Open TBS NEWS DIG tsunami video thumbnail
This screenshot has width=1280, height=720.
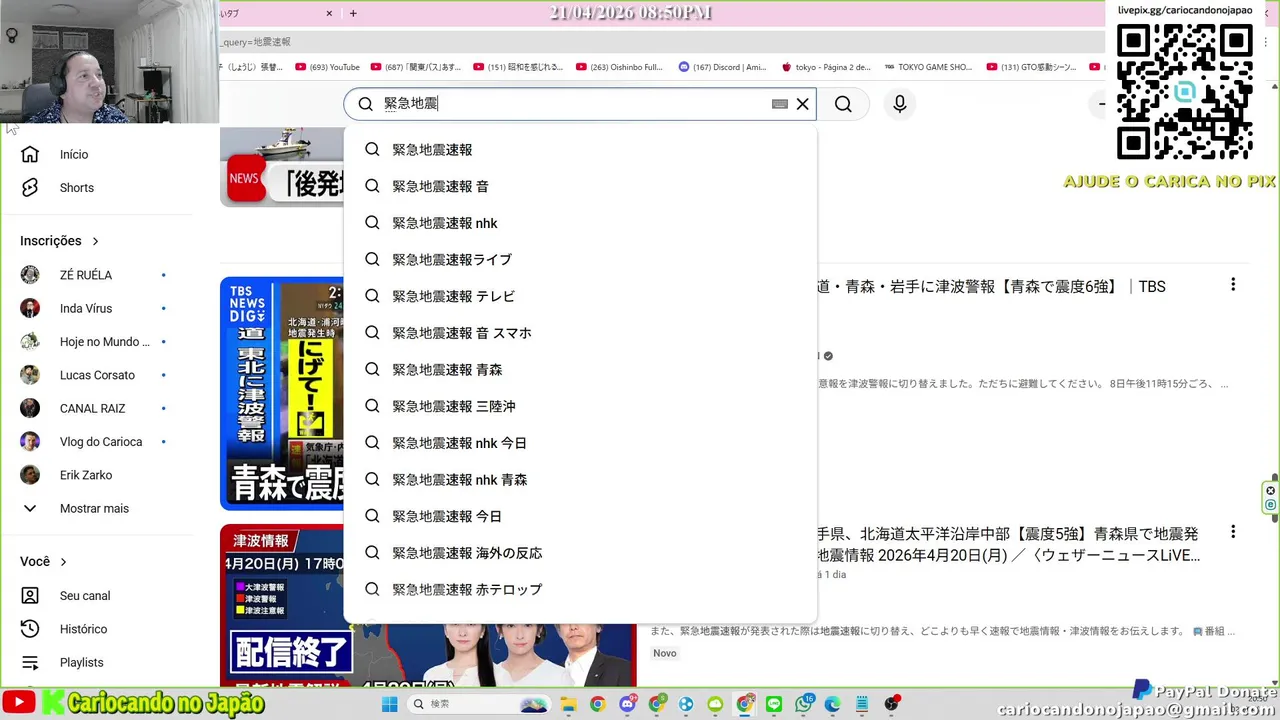pos(282,393)
